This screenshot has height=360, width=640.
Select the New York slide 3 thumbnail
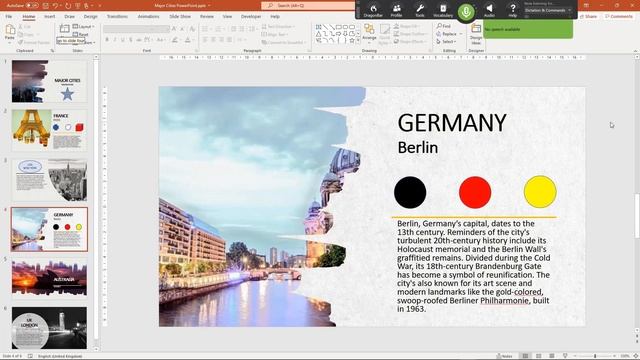click(49, 180)
